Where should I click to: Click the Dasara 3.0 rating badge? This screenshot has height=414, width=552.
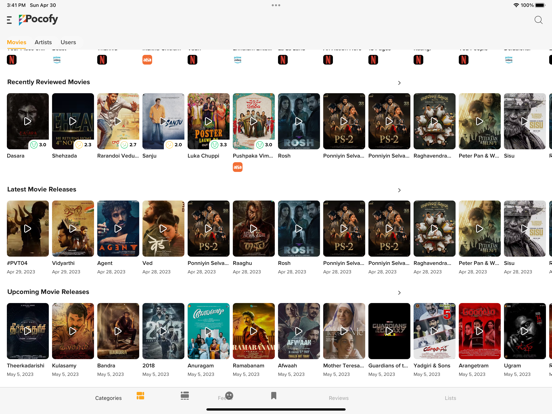click(x=38, y=145)
